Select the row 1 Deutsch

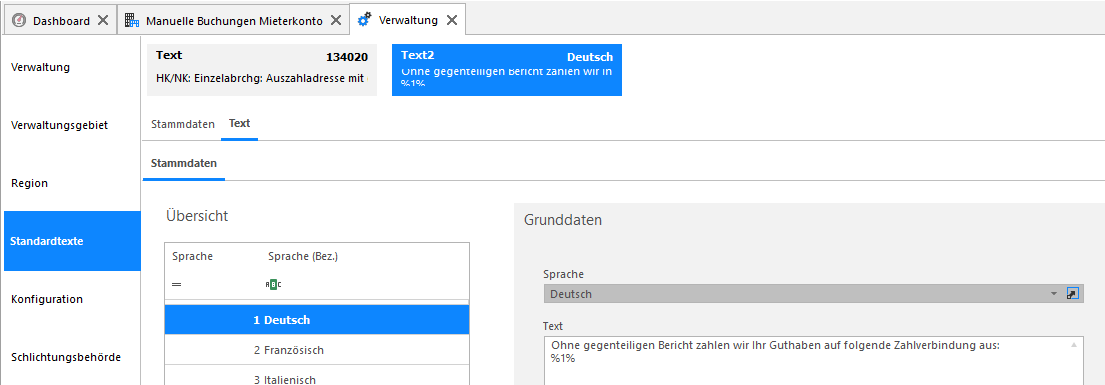316,319
